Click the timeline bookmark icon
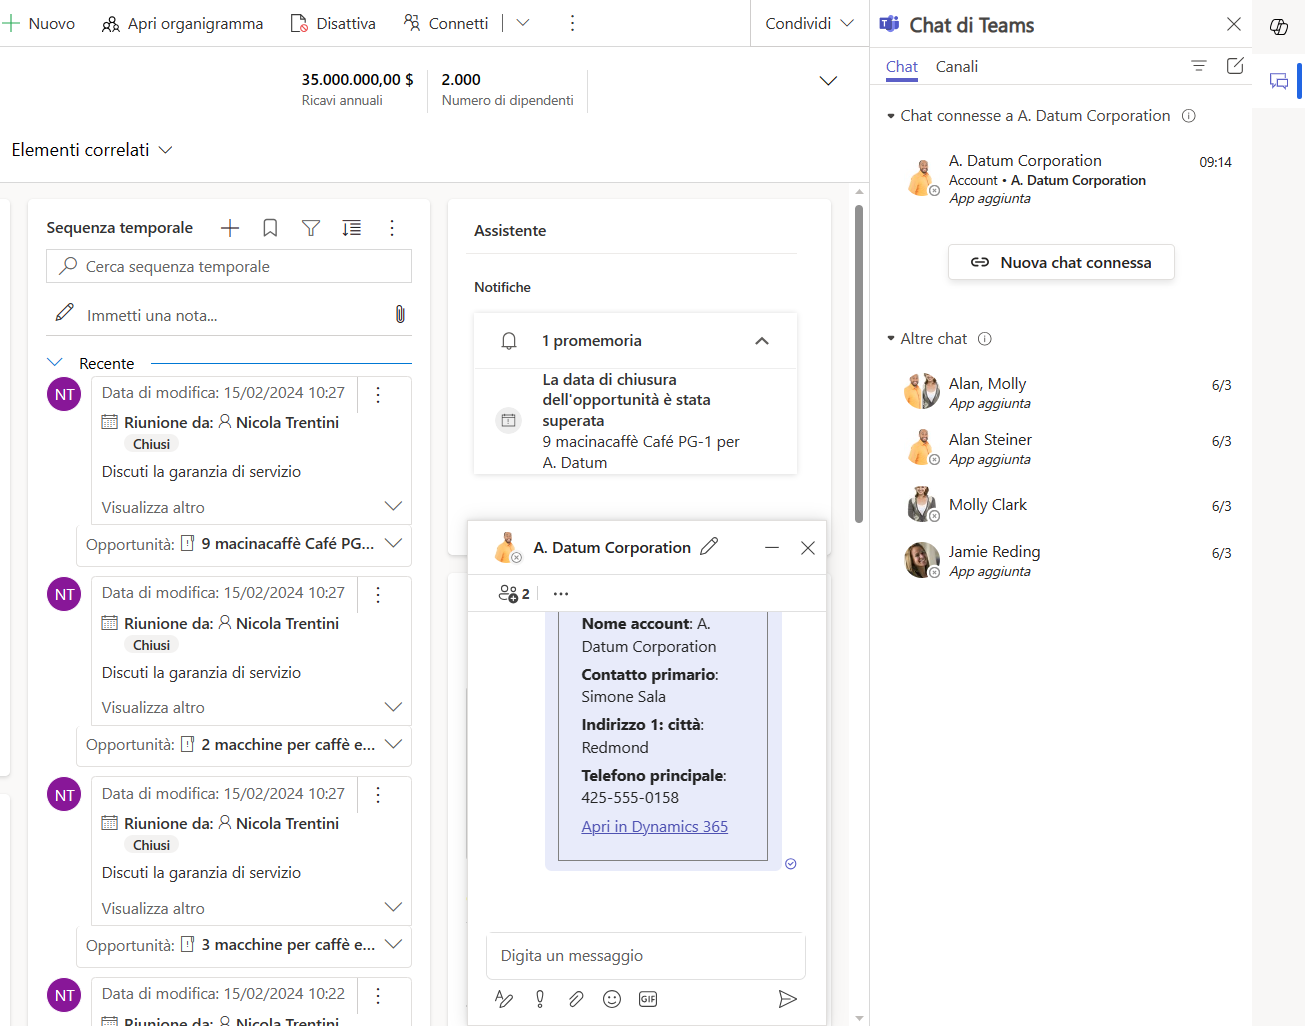The height and width of the screenshot is (1026, 1305). tap(270, 228)
